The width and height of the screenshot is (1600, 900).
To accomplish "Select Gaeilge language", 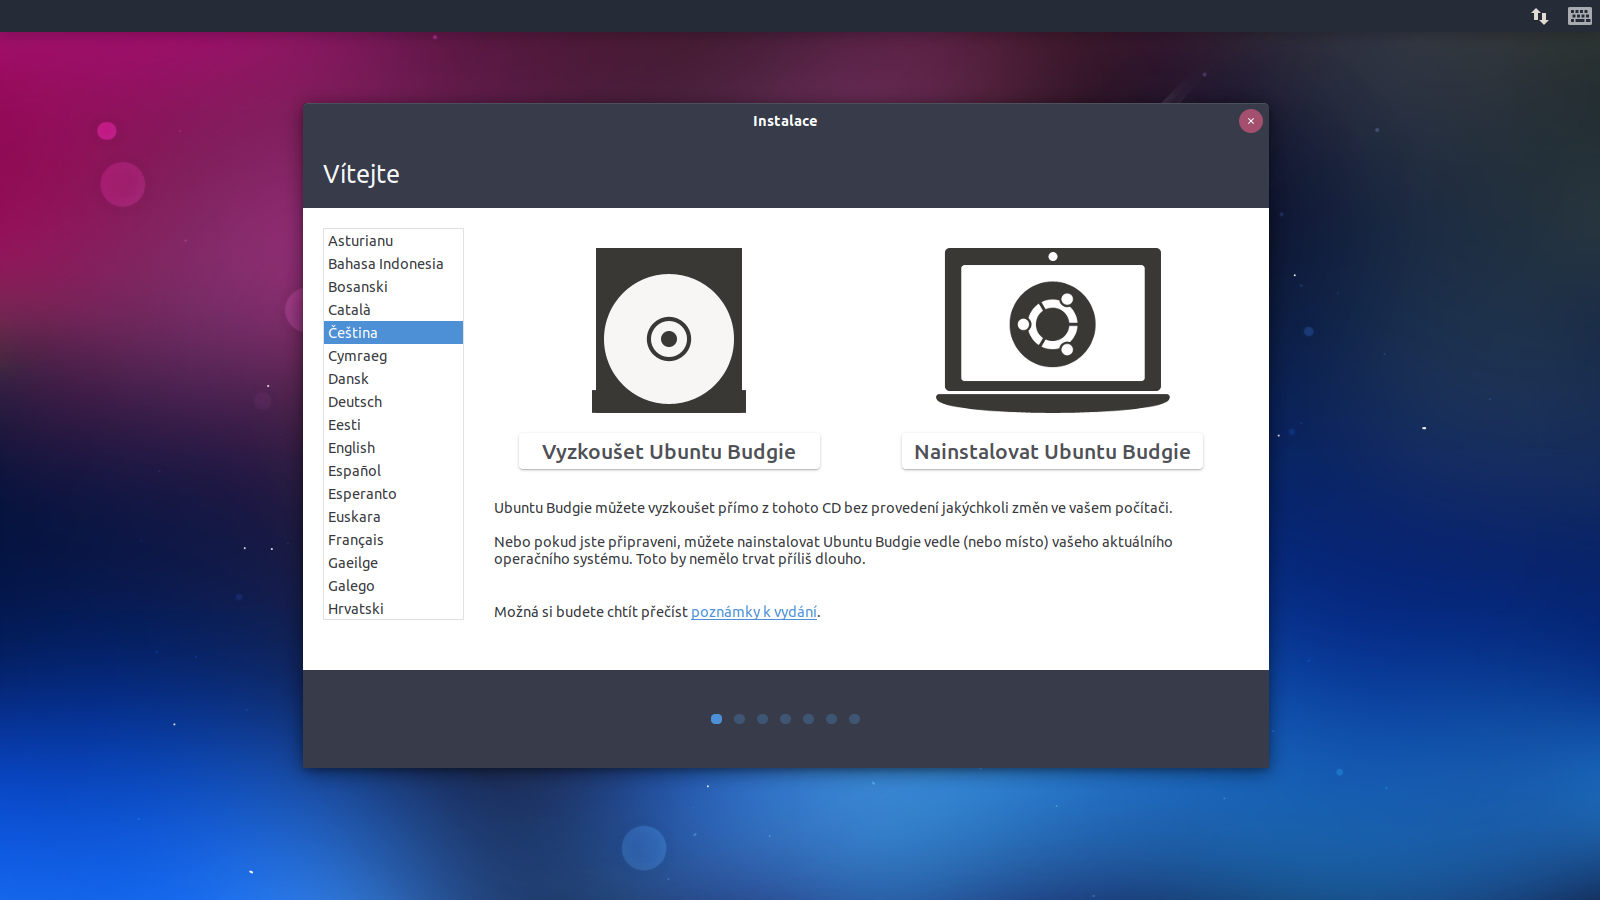I will point(393,563).
